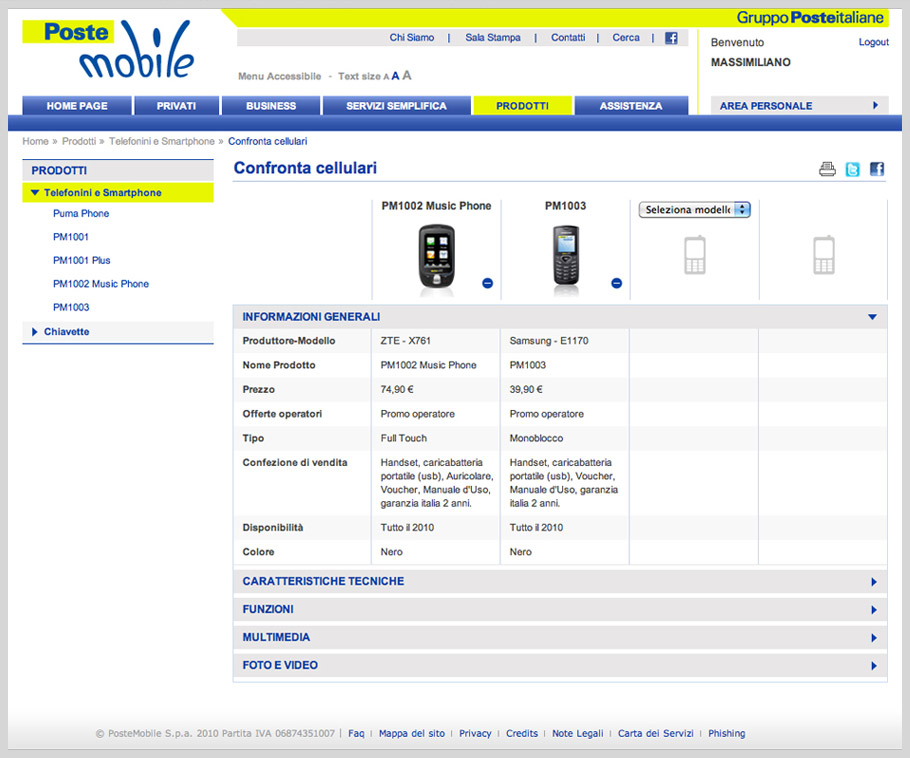Expand the Foto e Video section
Image resolution: width=910 pixels, height=758 pixels.
pyautogui.click(x=560, y=665)
